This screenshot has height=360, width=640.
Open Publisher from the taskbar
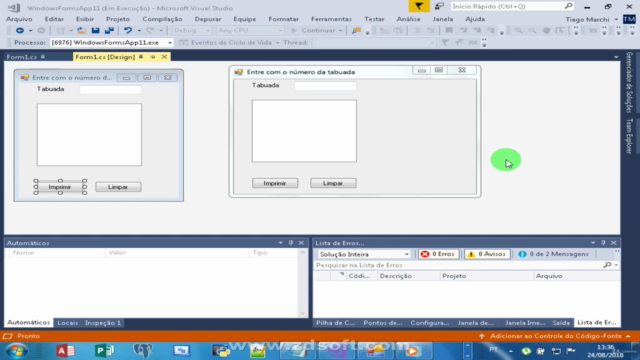click(104, 351)
